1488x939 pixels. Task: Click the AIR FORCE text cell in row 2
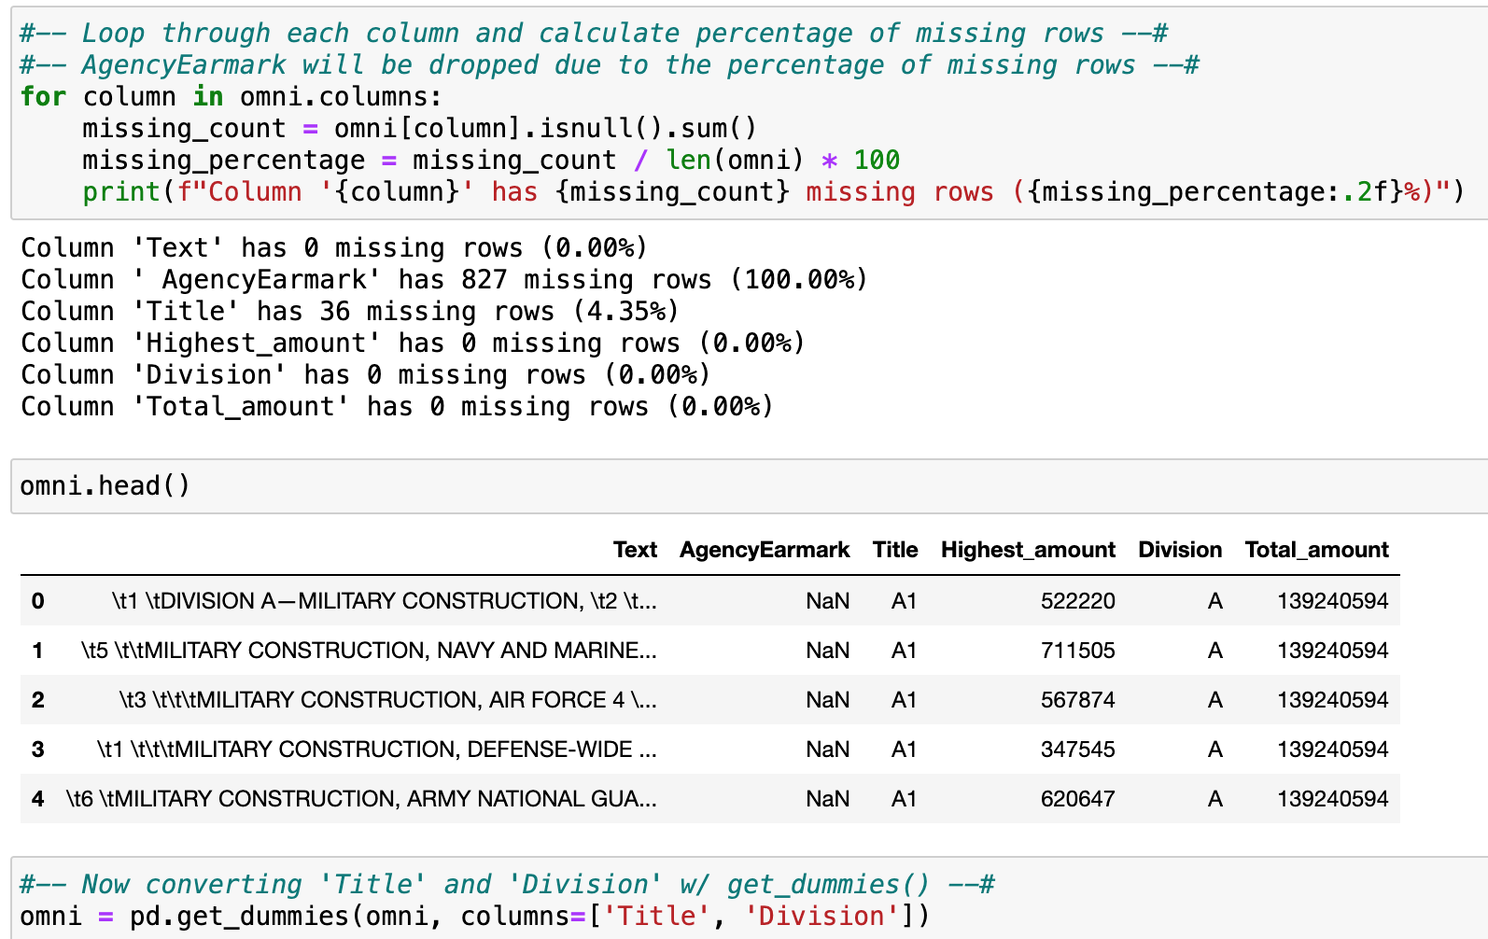pos(388,700)
